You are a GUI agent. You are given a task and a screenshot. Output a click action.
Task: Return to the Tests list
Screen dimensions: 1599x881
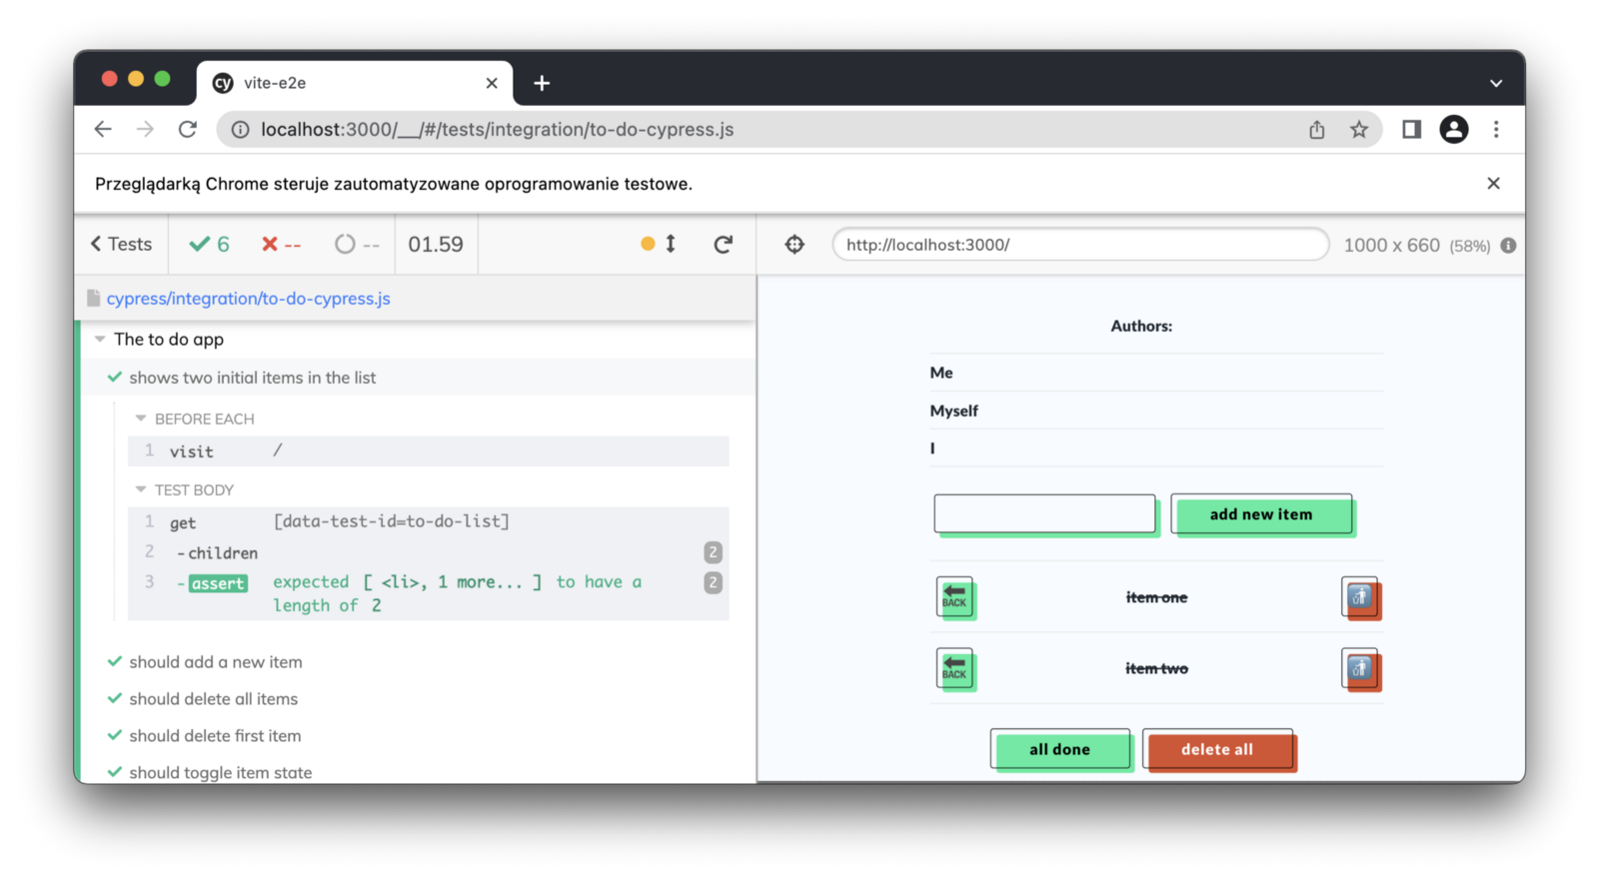[121, 244]
